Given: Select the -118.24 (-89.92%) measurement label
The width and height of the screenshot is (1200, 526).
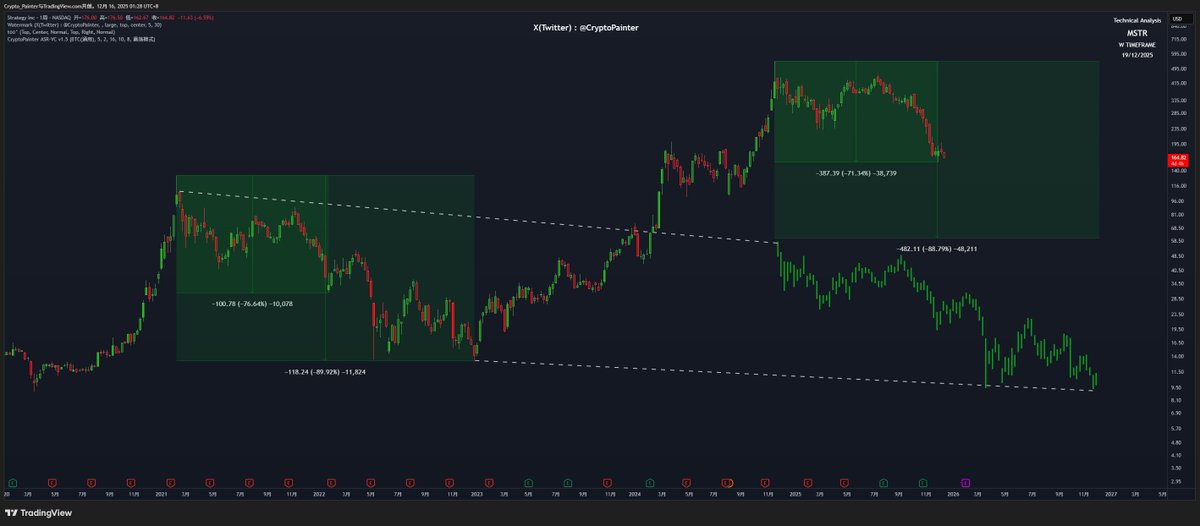Looking at the screenshot, I should 325,371.
